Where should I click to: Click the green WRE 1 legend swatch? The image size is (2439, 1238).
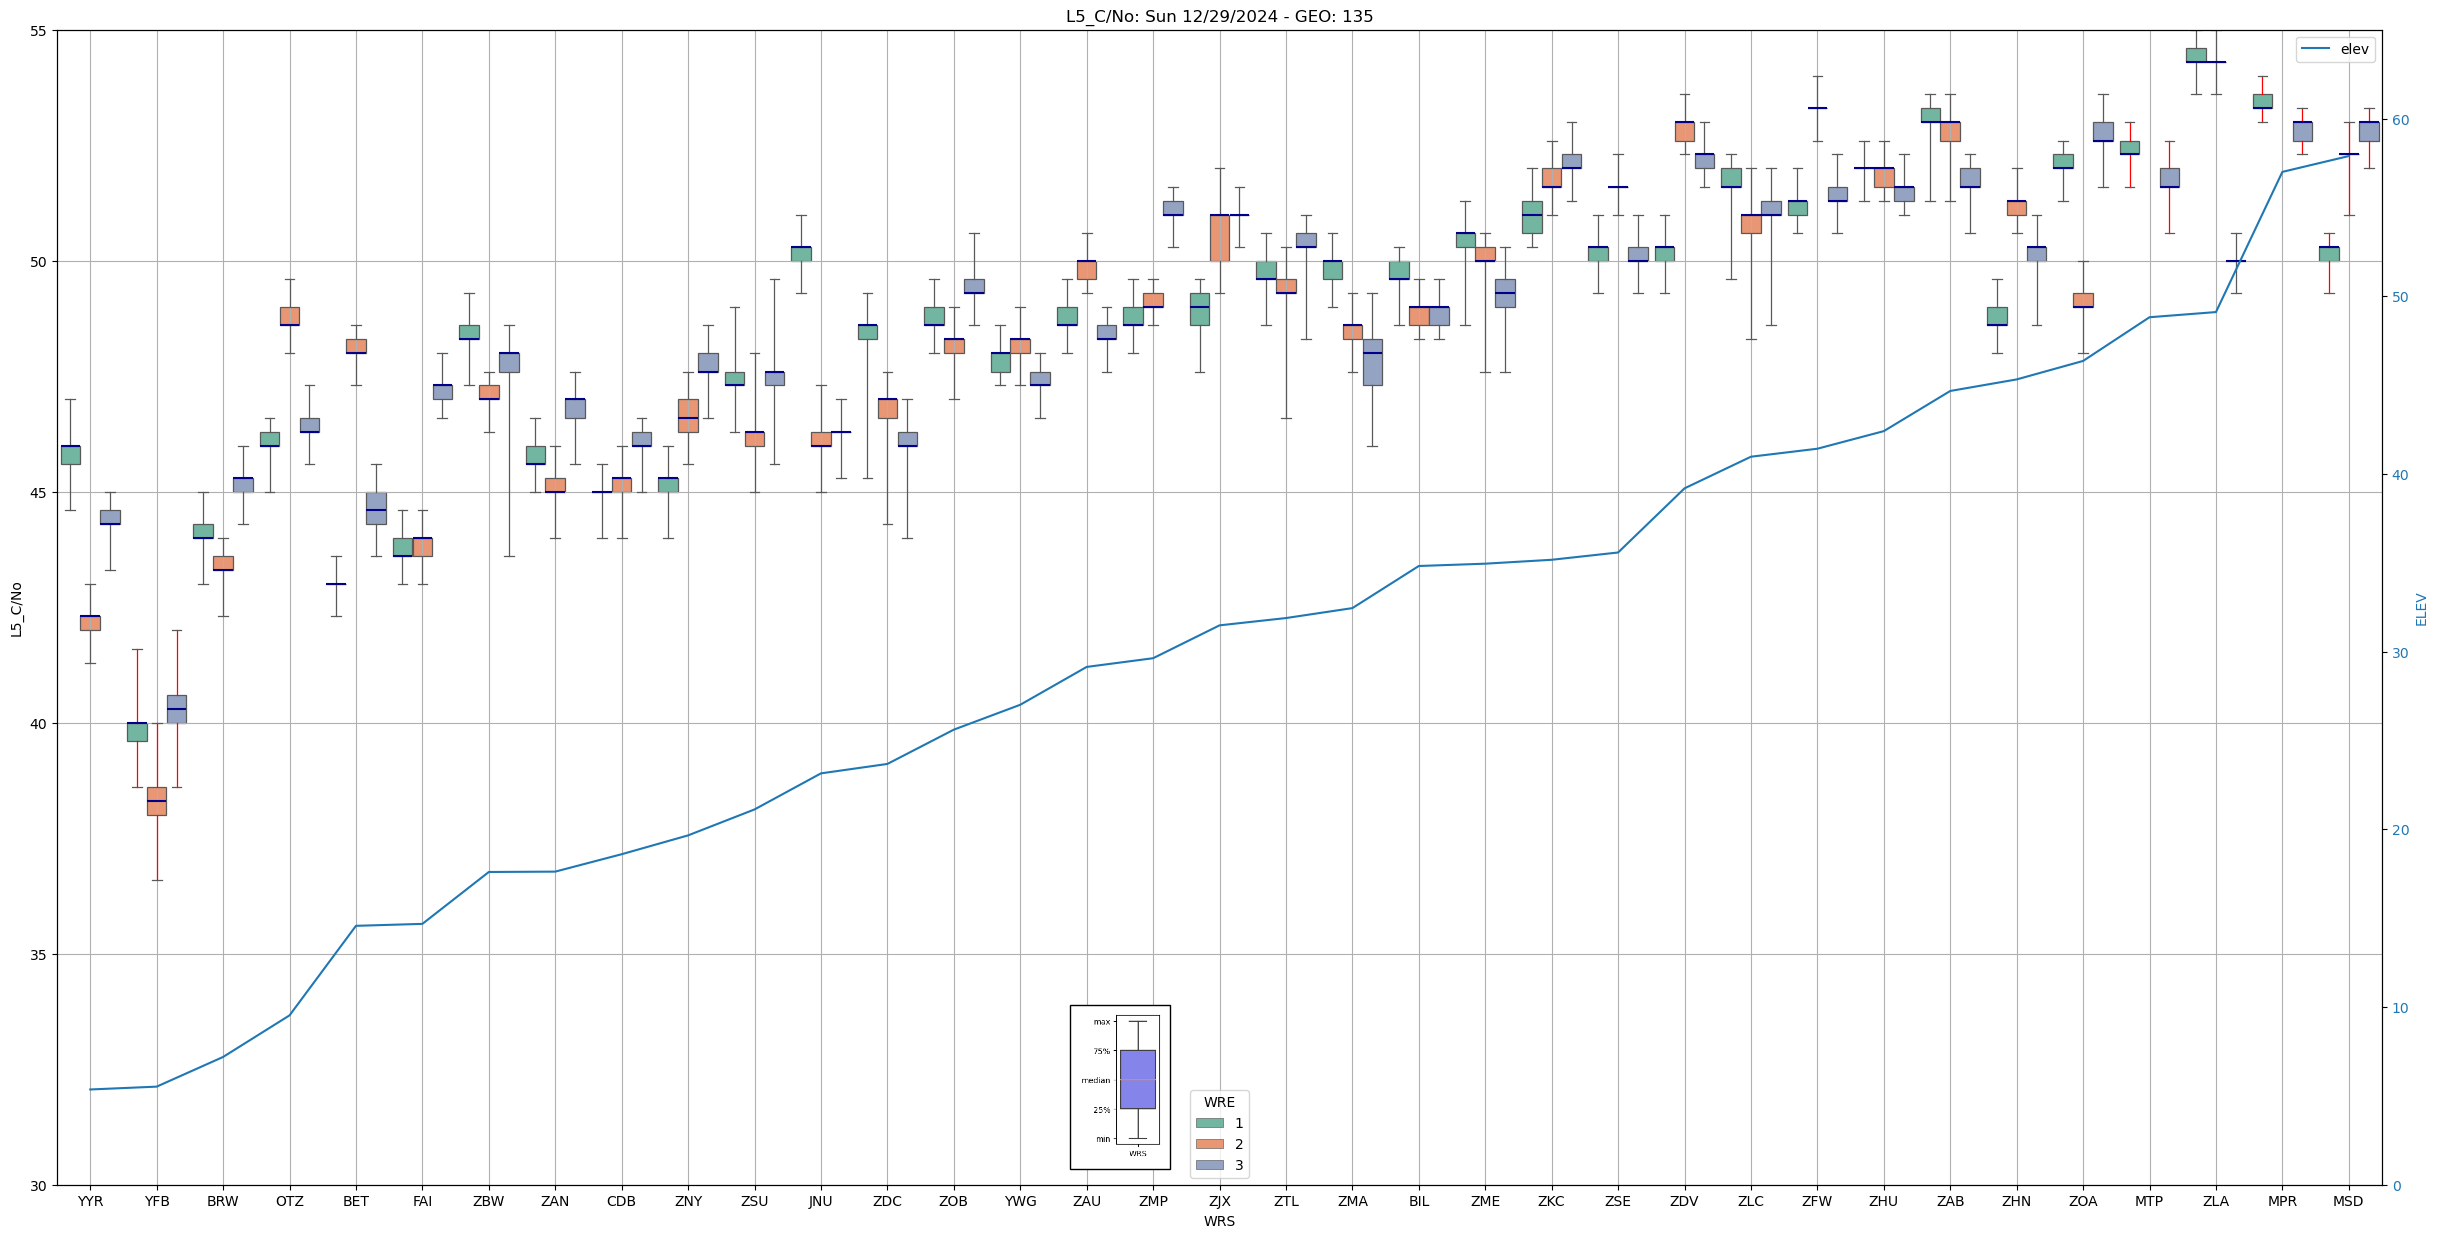pos(1209,1123)
